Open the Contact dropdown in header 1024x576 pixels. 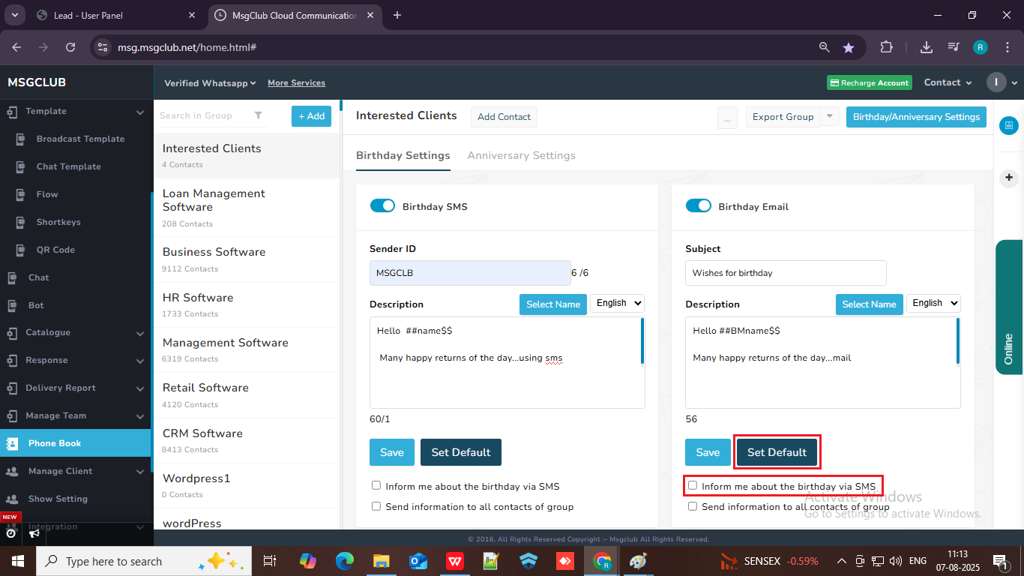tap(948, 82)
